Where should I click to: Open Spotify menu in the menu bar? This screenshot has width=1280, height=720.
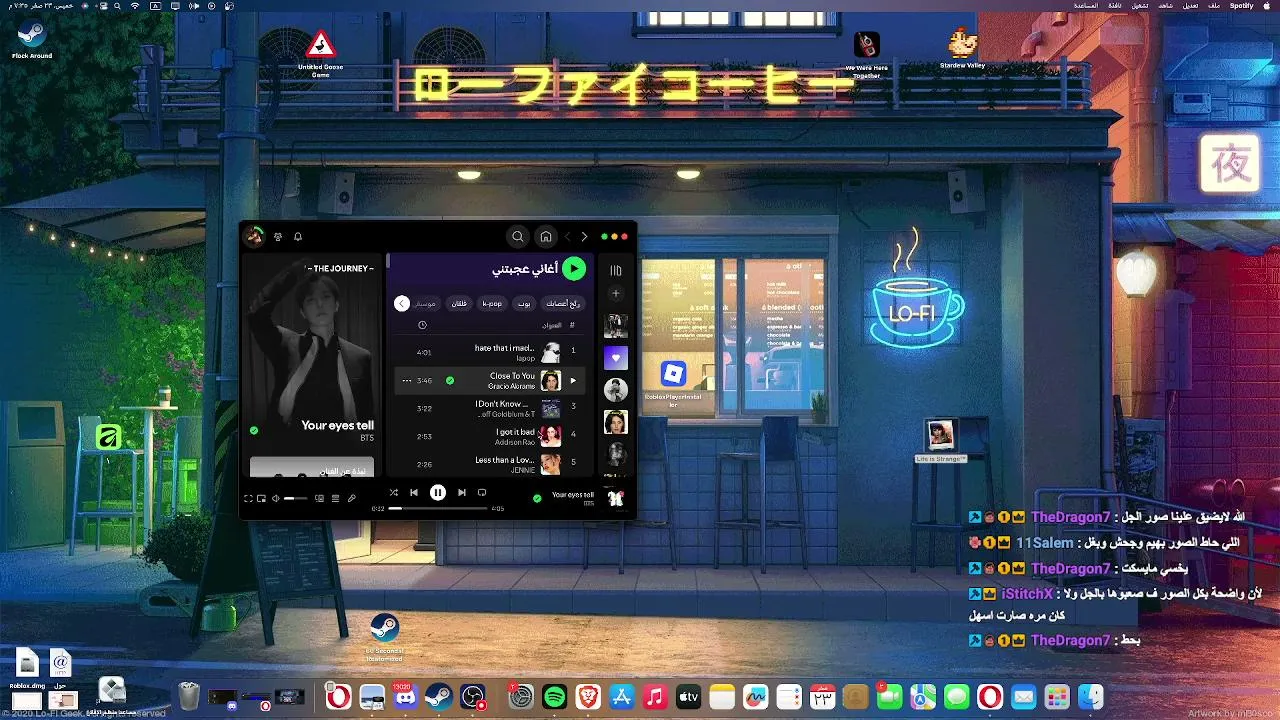pos(1241,6)
